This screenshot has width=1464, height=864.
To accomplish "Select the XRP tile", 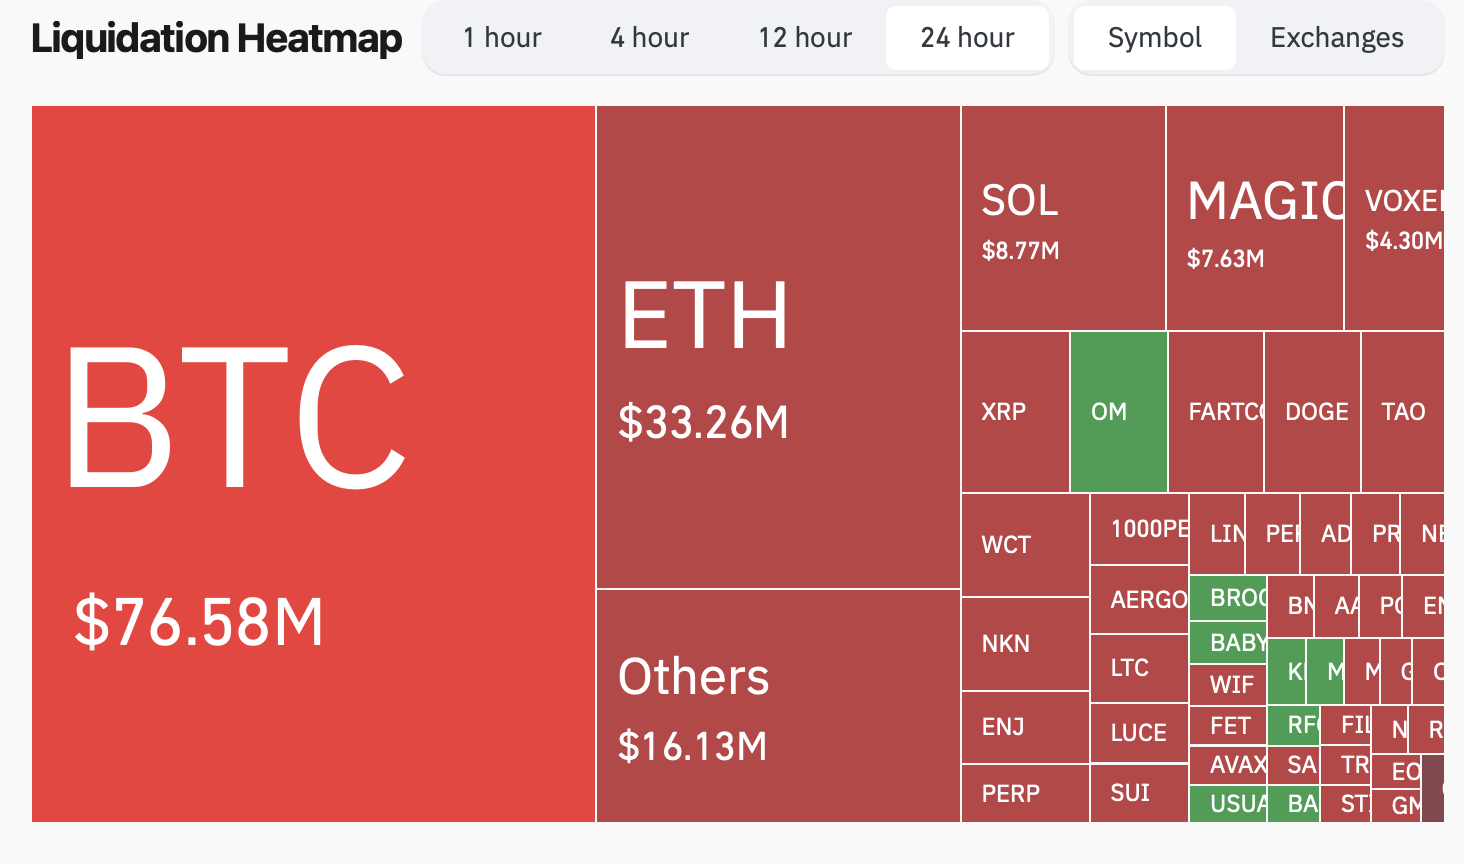I will 1014,412.
